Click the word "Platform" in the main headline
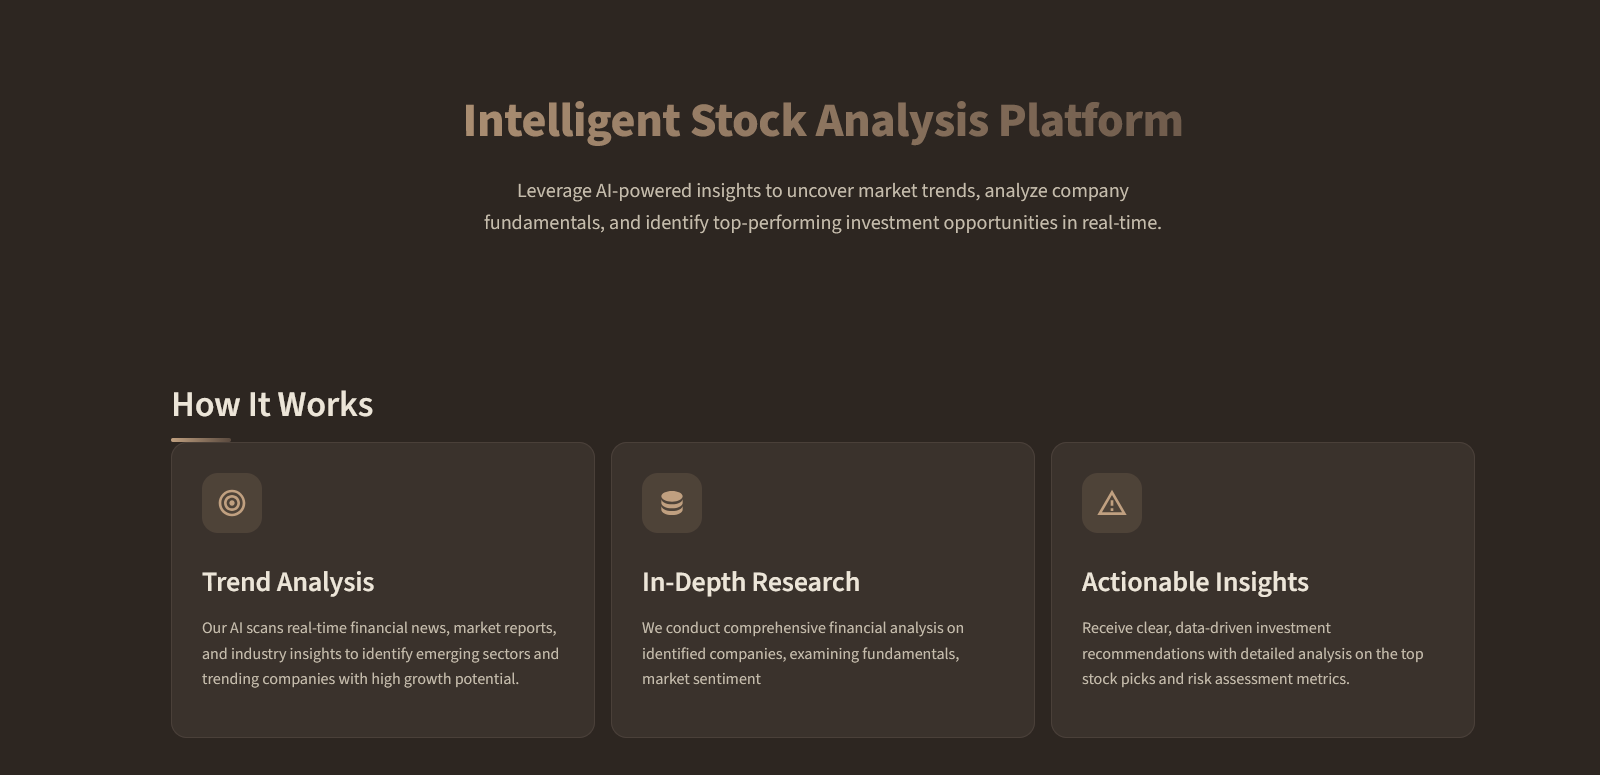The height and width of the screenshot is (775, 1600). point(1090,121)
